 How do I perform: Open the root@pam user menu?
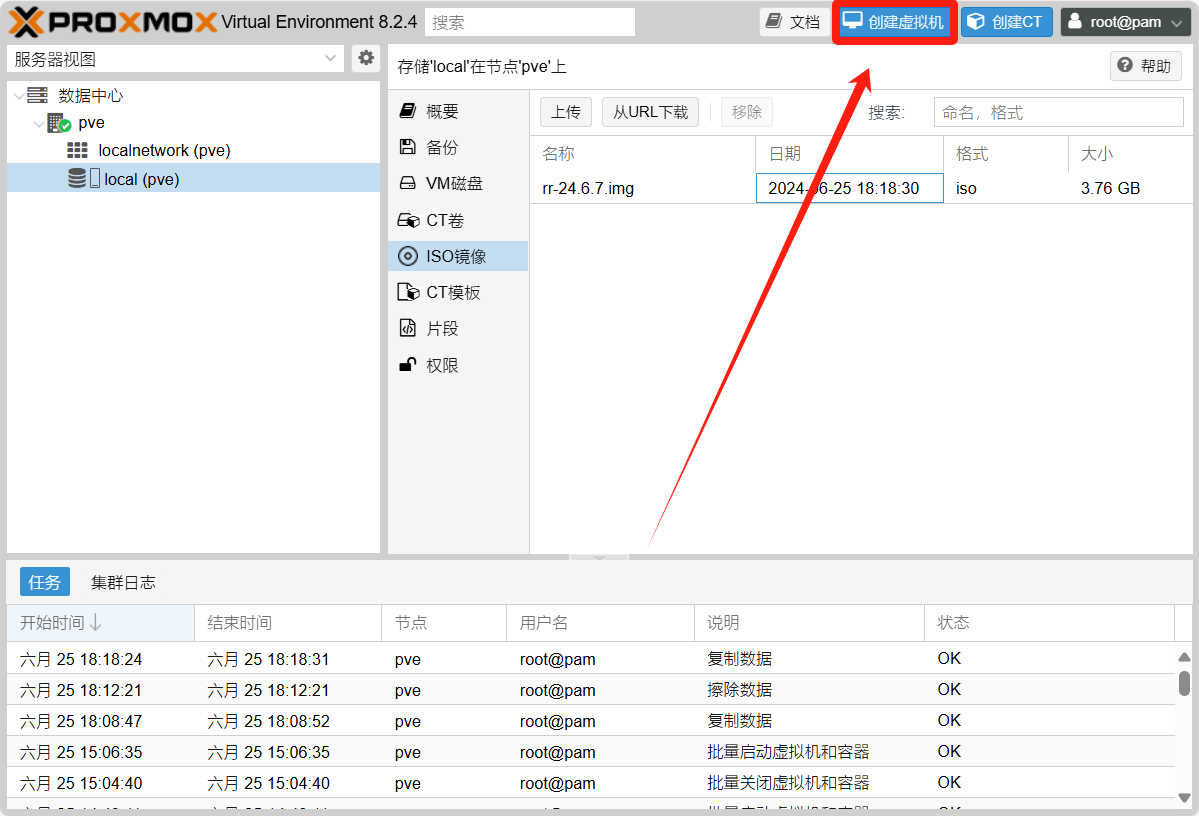pos(1125,22)
